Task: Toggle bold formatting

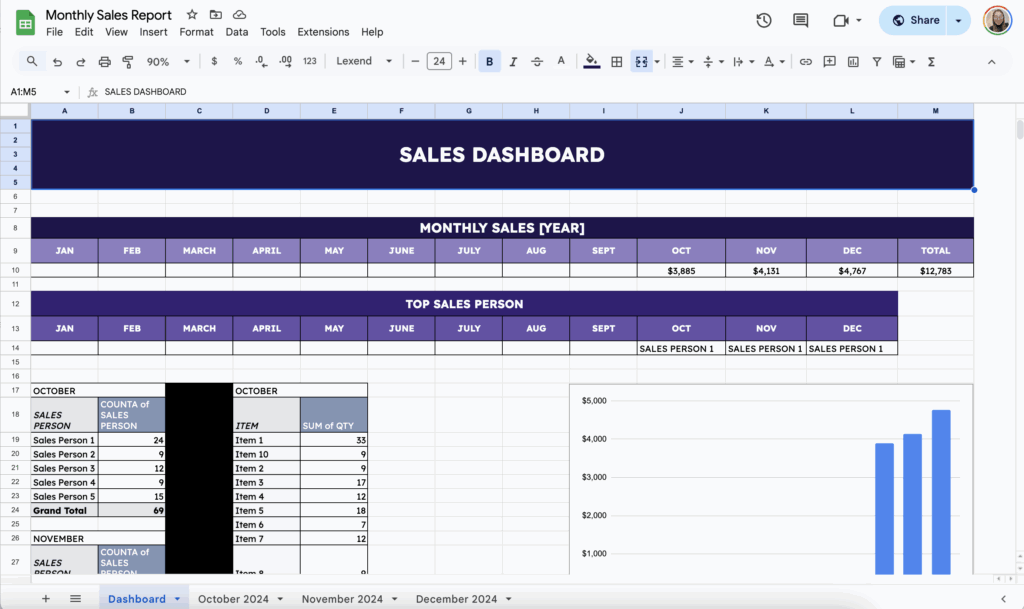Action: coord(488,61)
